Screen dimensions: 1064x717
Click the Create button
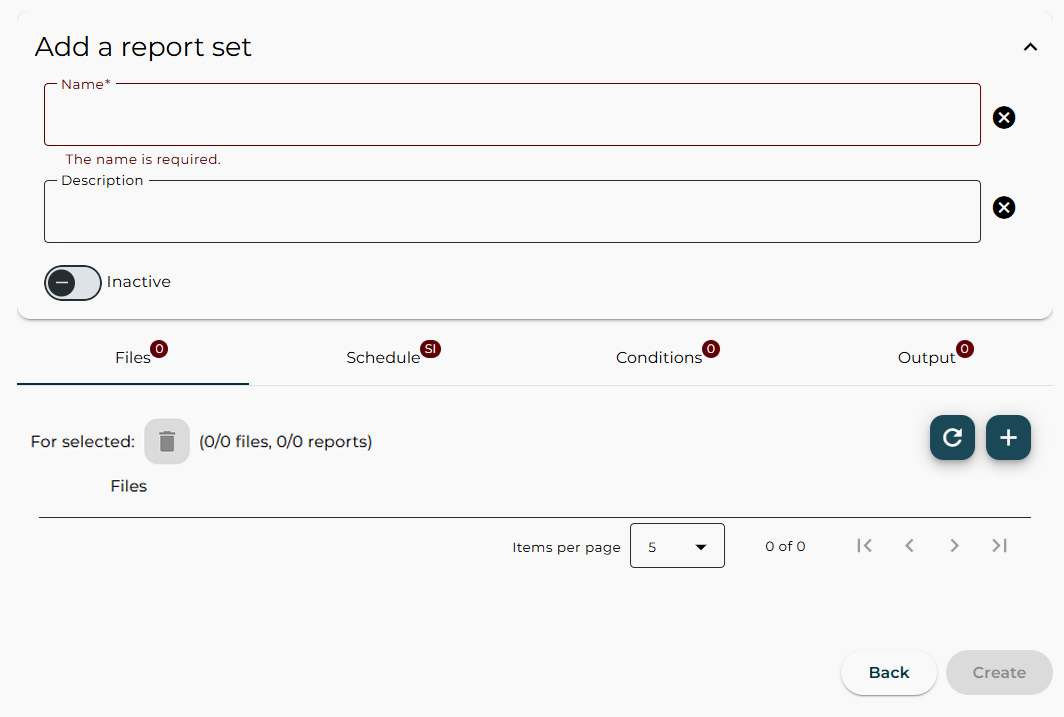tap(998, 672)
